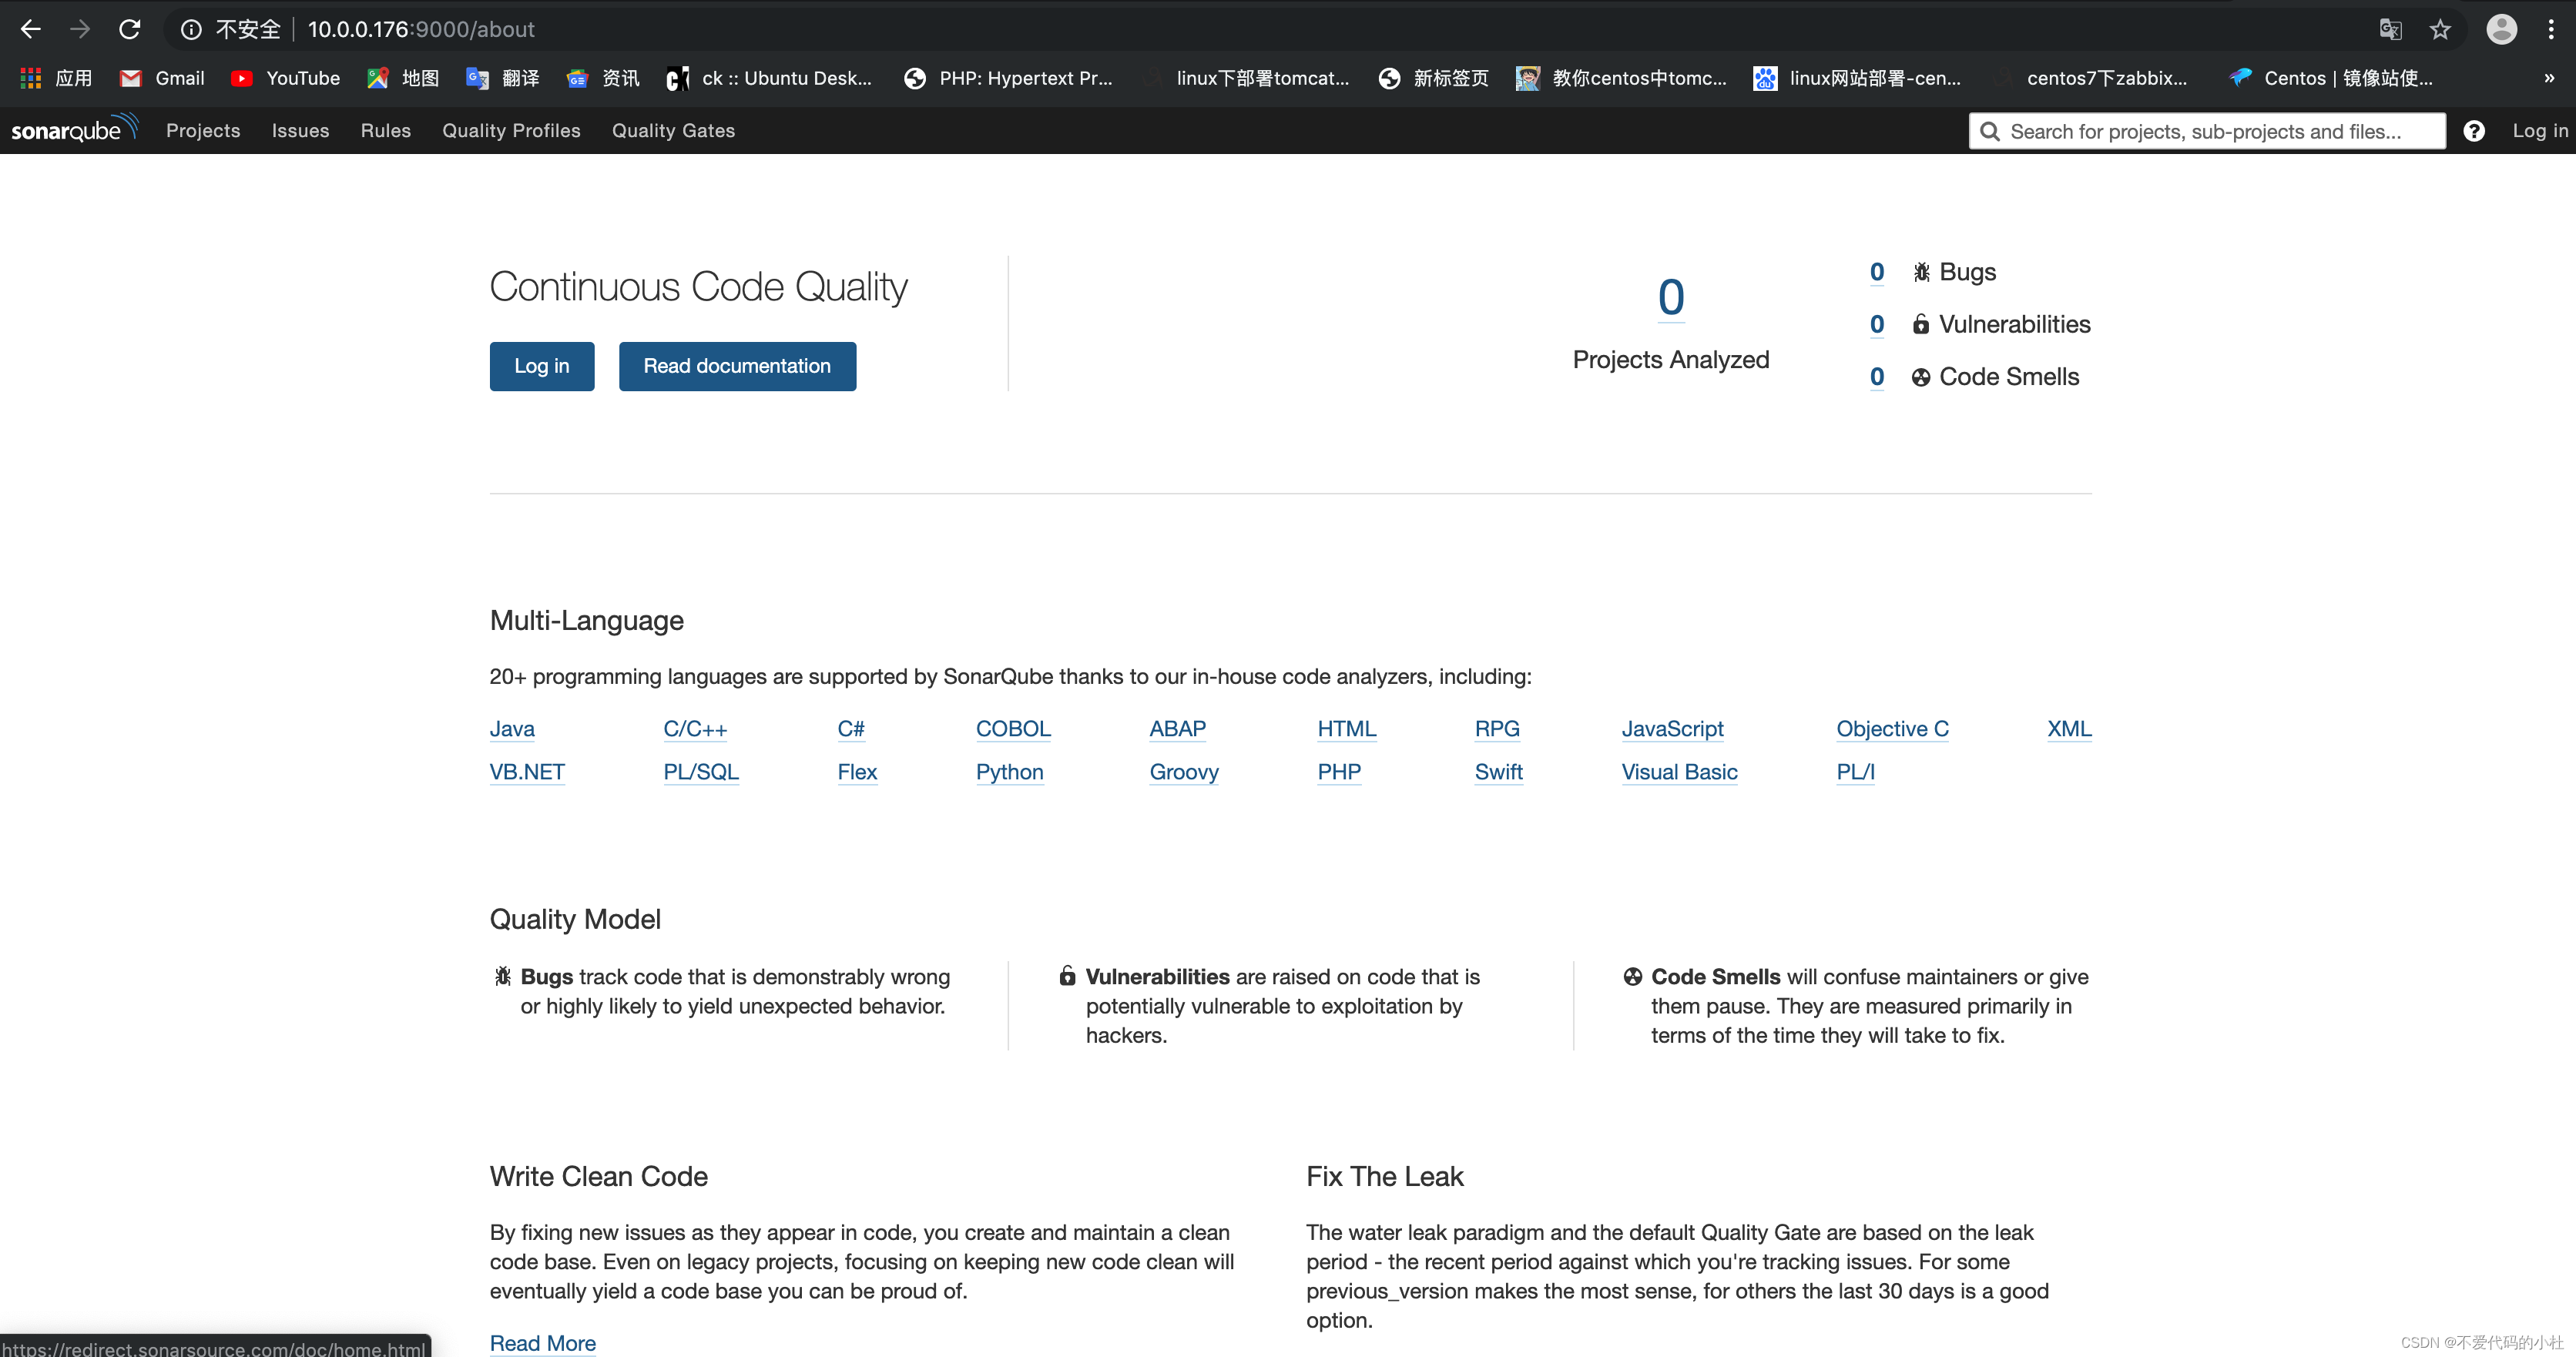
Task: Open the 地图 maps bookmark
Action: (403, 78)
